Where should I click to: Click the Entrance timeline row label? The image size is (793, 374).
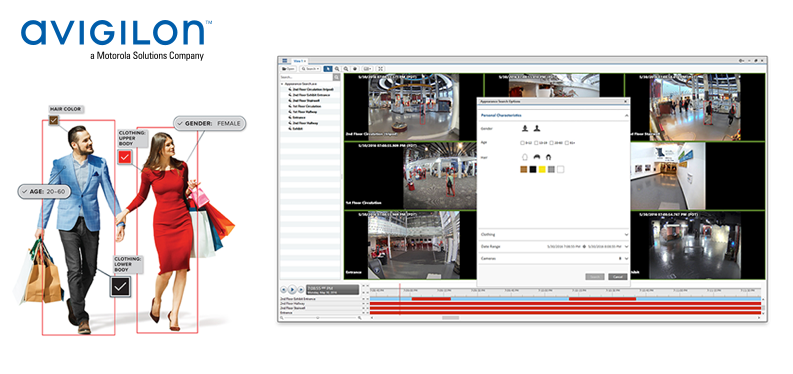point(286,313)
